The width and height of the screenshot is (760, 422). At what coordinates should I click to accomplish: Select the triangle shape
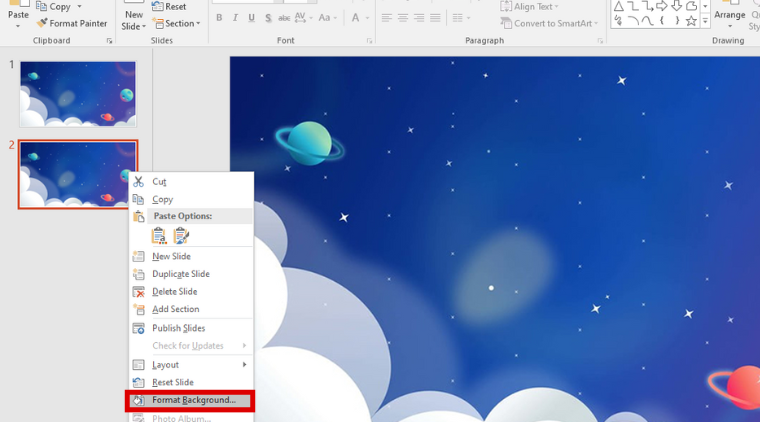(x=618, y=6)
